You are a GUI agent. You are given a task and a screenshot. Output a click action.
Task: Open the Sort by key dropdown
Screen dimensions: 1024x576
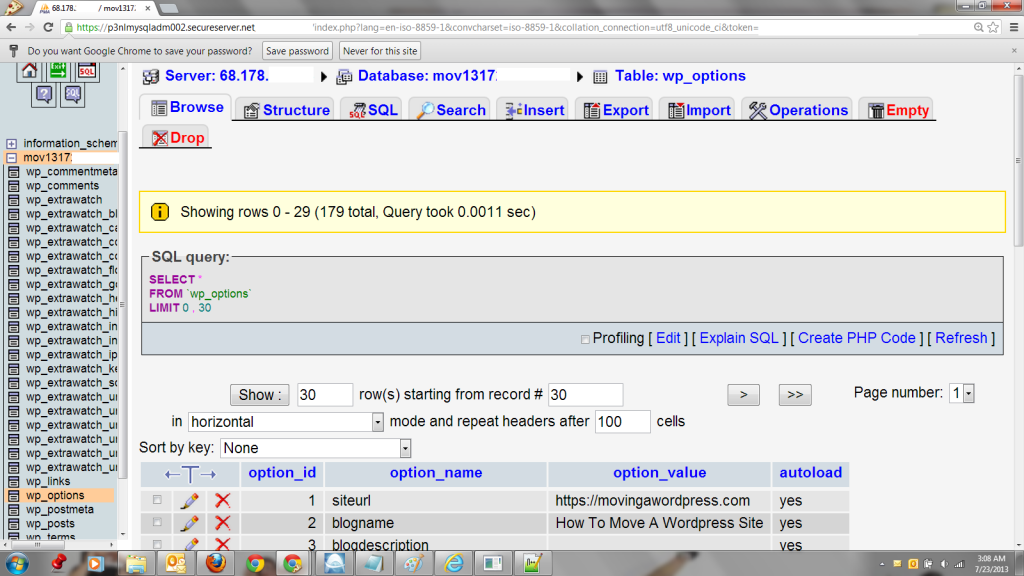coord(315,448)
